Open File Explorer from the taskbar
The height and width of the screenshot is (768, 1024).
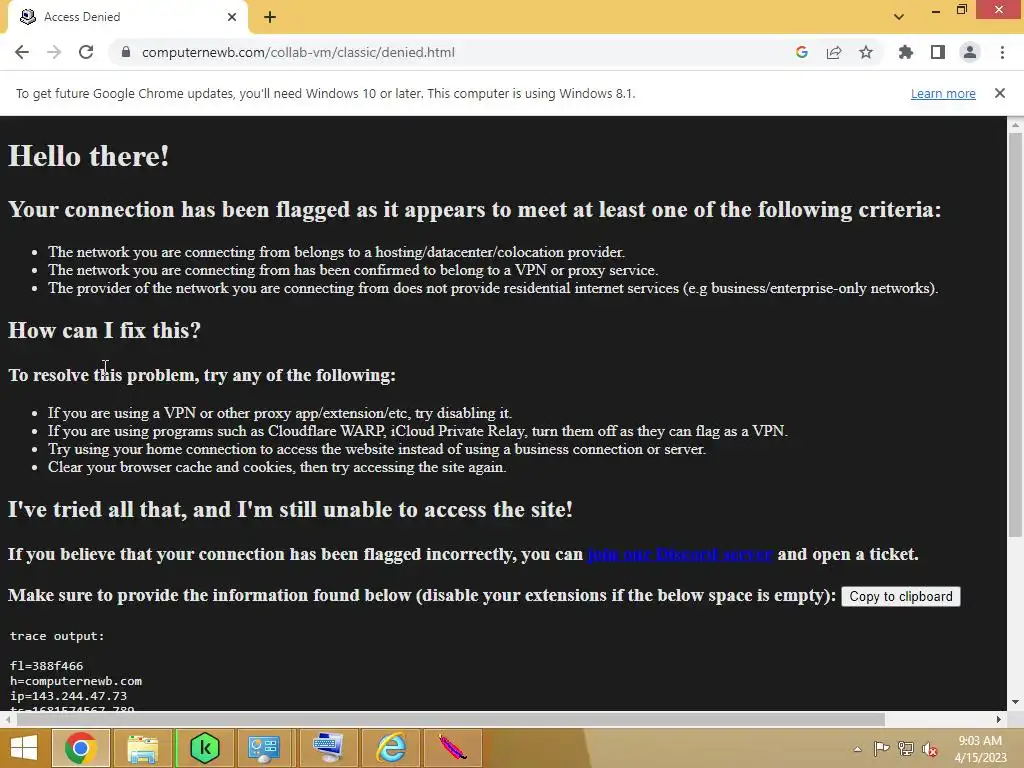point(142,748)
